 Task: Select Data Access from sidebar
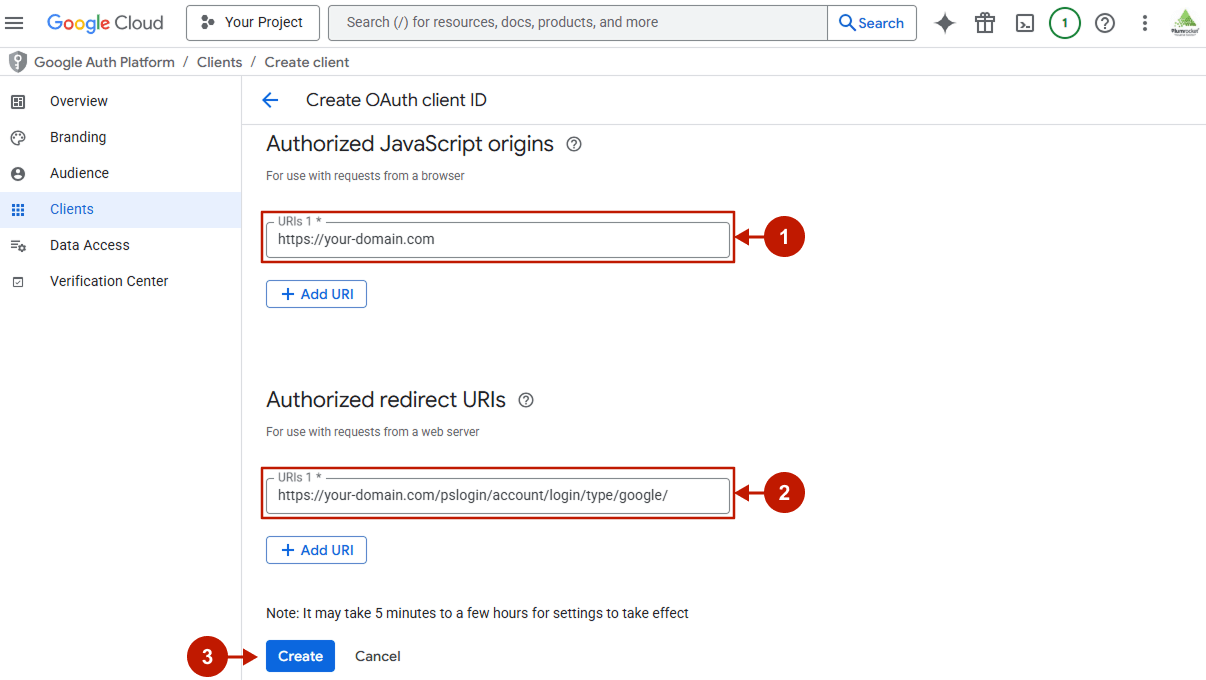point(89,245)
